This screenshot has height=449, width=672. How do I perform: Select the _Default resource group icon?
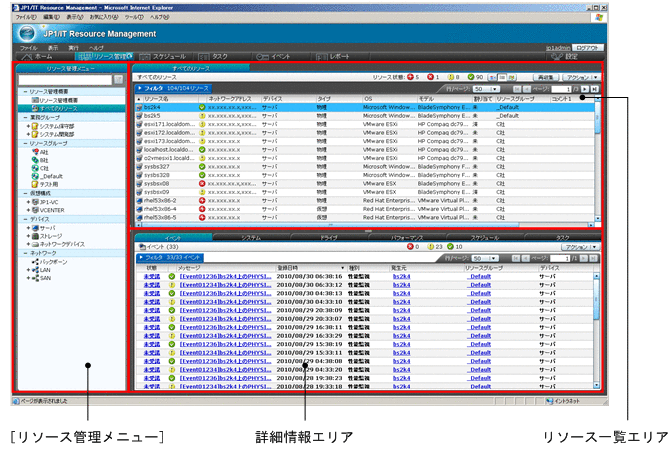pyautogui.click(x=35, y=177)
